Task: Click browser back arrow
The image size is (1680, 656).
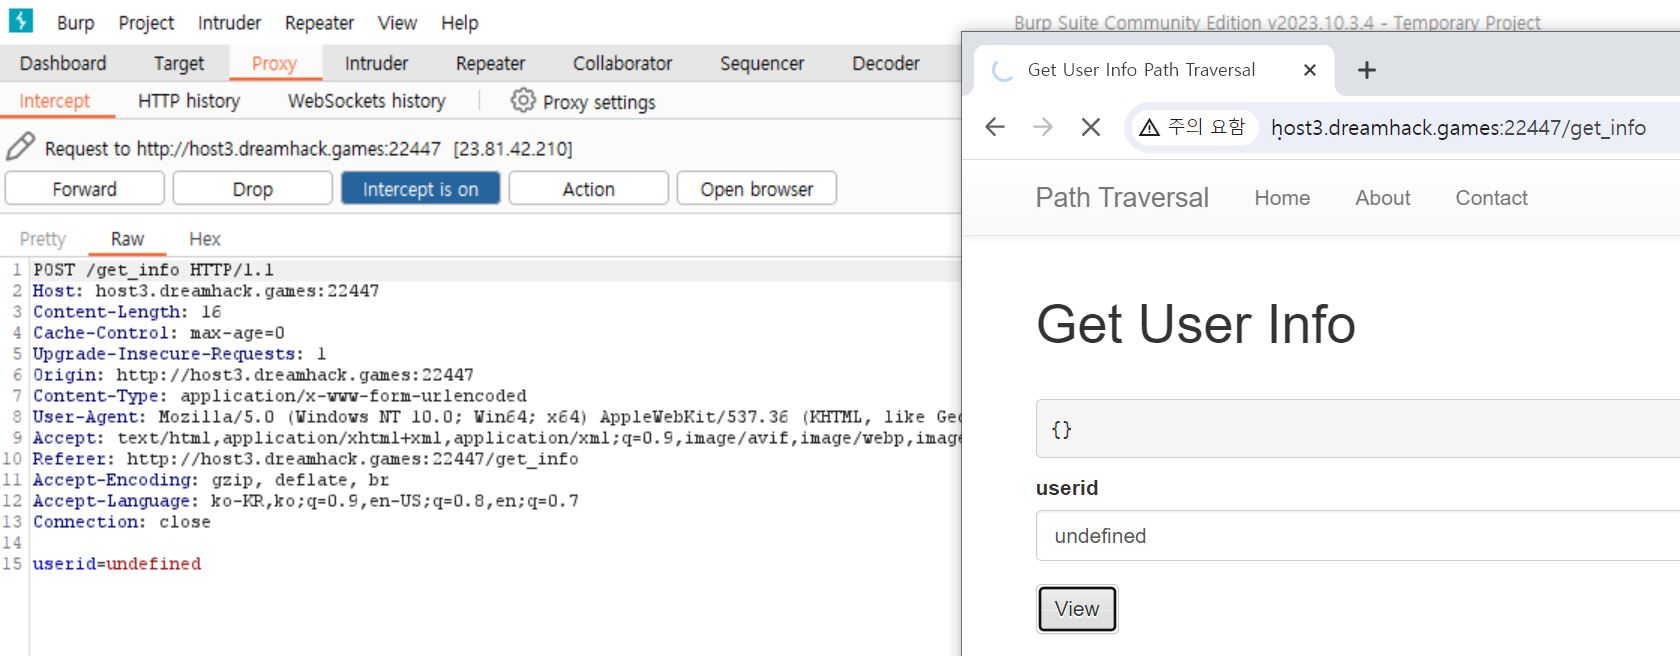Action: [994, 127]
